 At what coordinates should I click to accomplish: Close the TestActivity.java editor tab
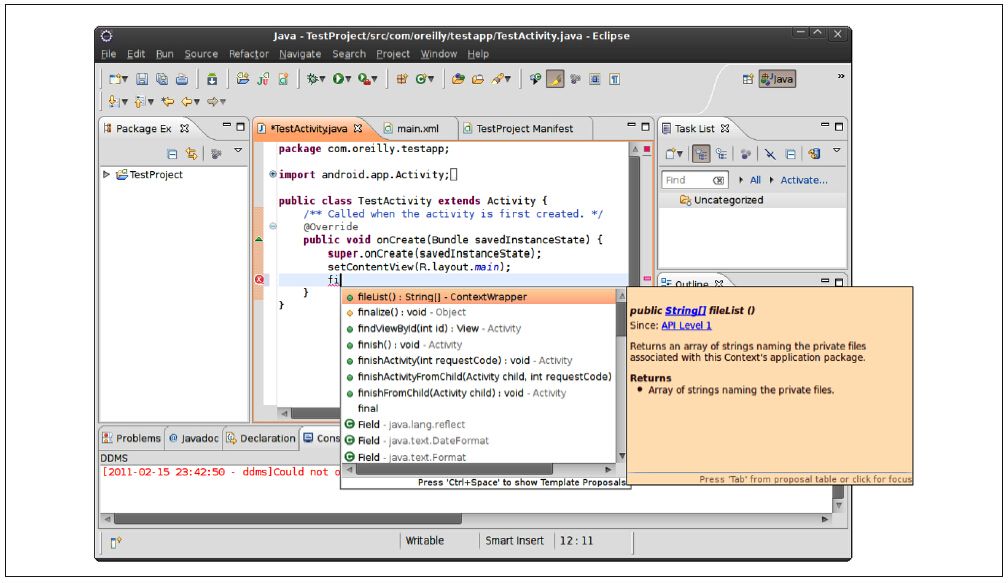(358, 129)
